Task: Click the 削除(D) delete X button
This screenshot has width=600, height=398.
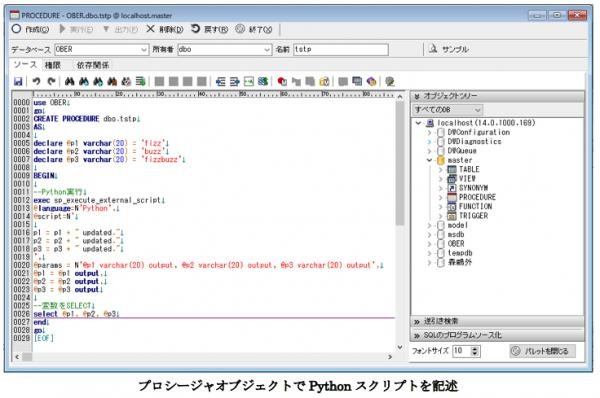Action: point(165,29)
